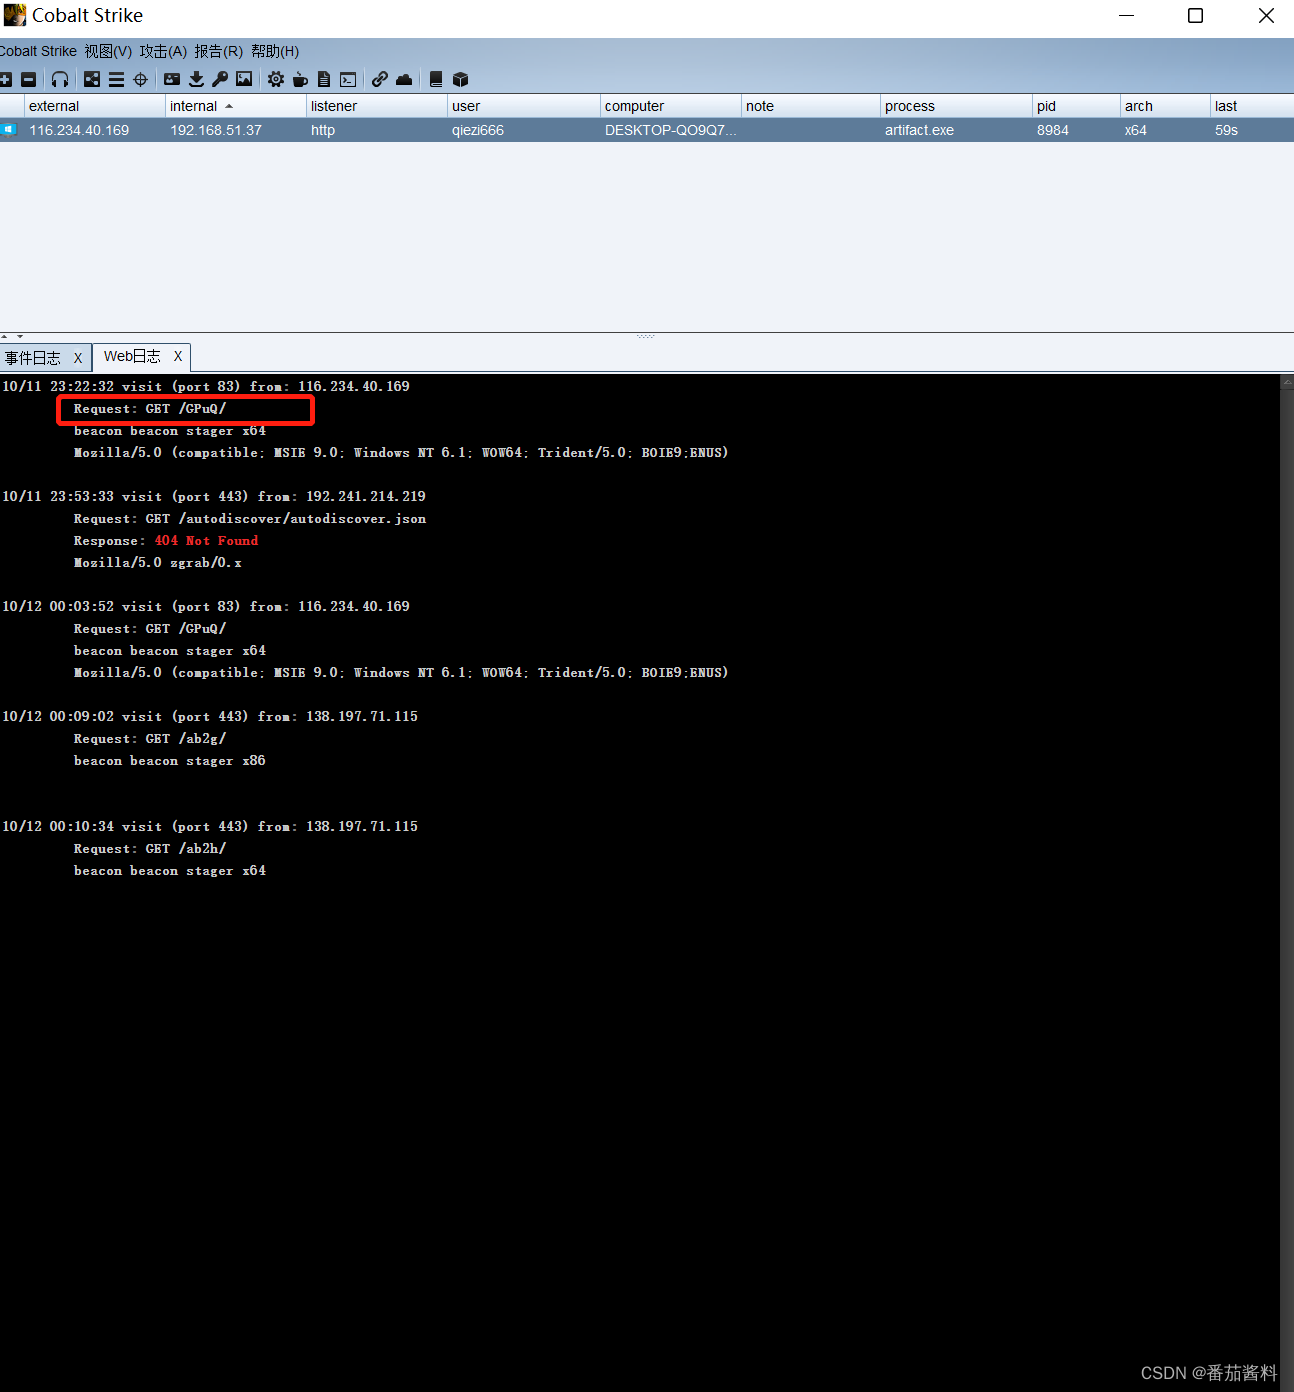Sort by the process column header
The image size is (1294, 1392).
tap(956, 106)
